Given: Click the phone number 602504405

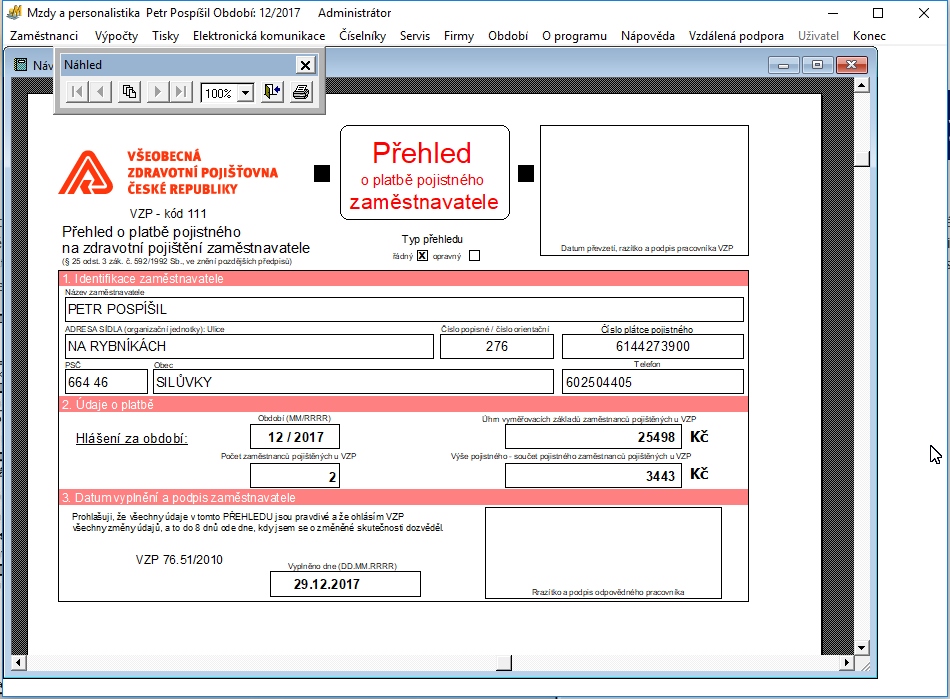Looking at the screenshot, I should point(653,382).
